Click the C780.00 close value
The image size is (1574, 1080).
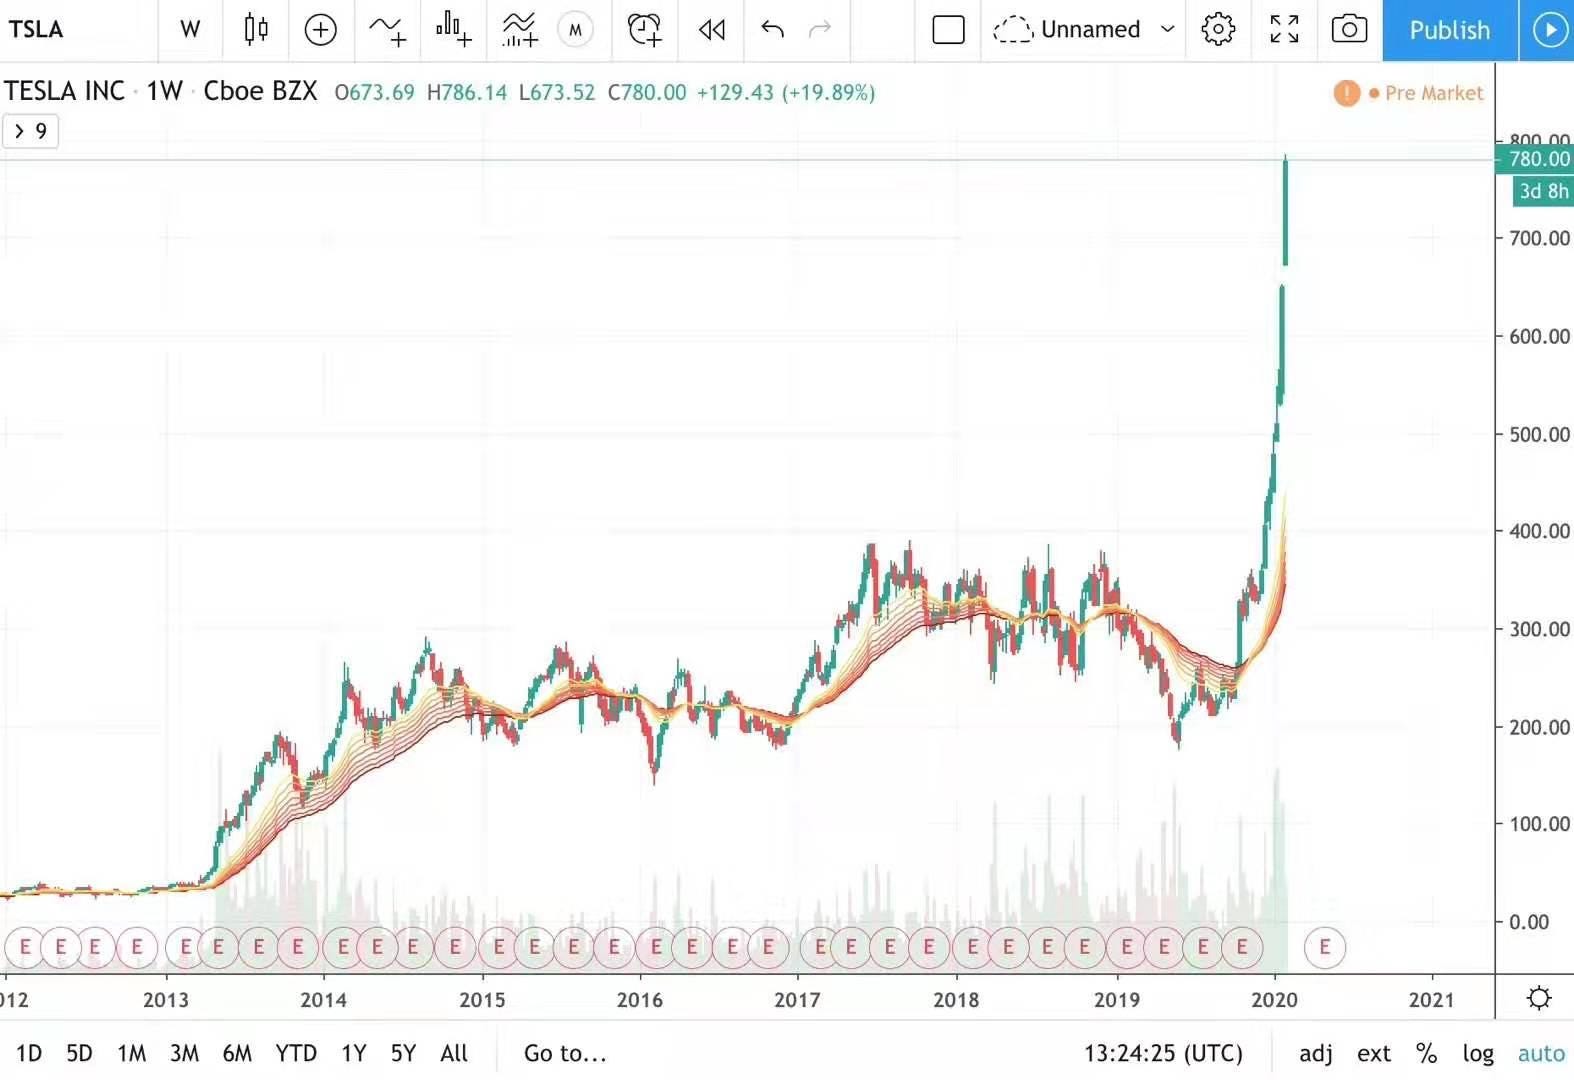tap(647, 93)
